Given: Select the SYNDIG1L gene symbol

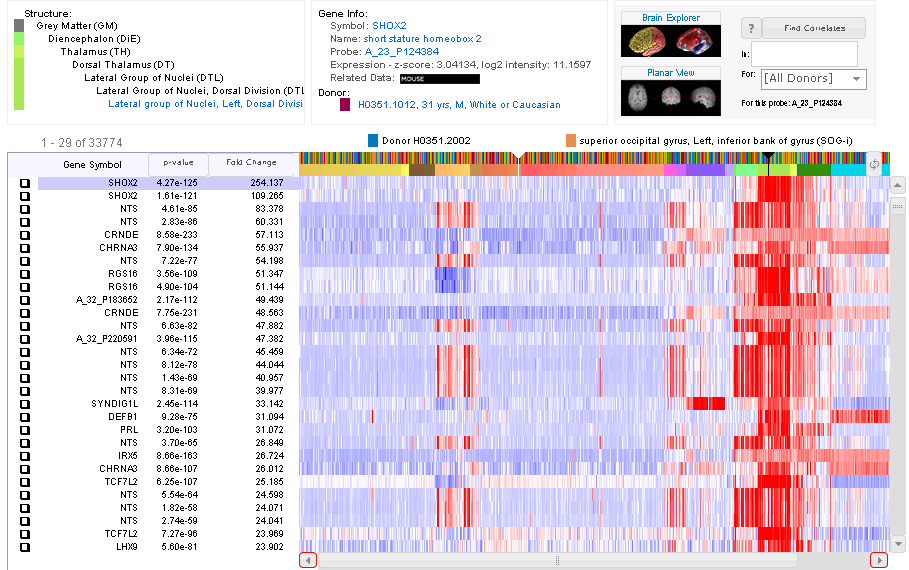Looking at the screenshot, I should tap(115, 404).
